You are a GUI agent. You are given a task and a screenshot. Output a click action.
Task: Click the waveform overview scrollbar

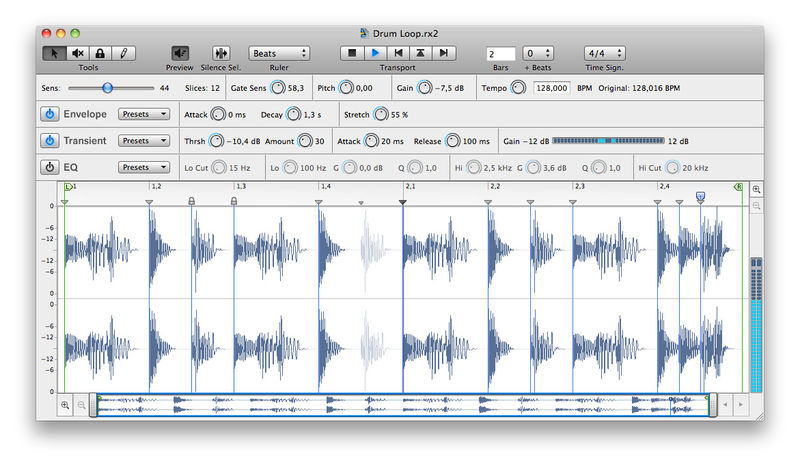pos(403,405)
